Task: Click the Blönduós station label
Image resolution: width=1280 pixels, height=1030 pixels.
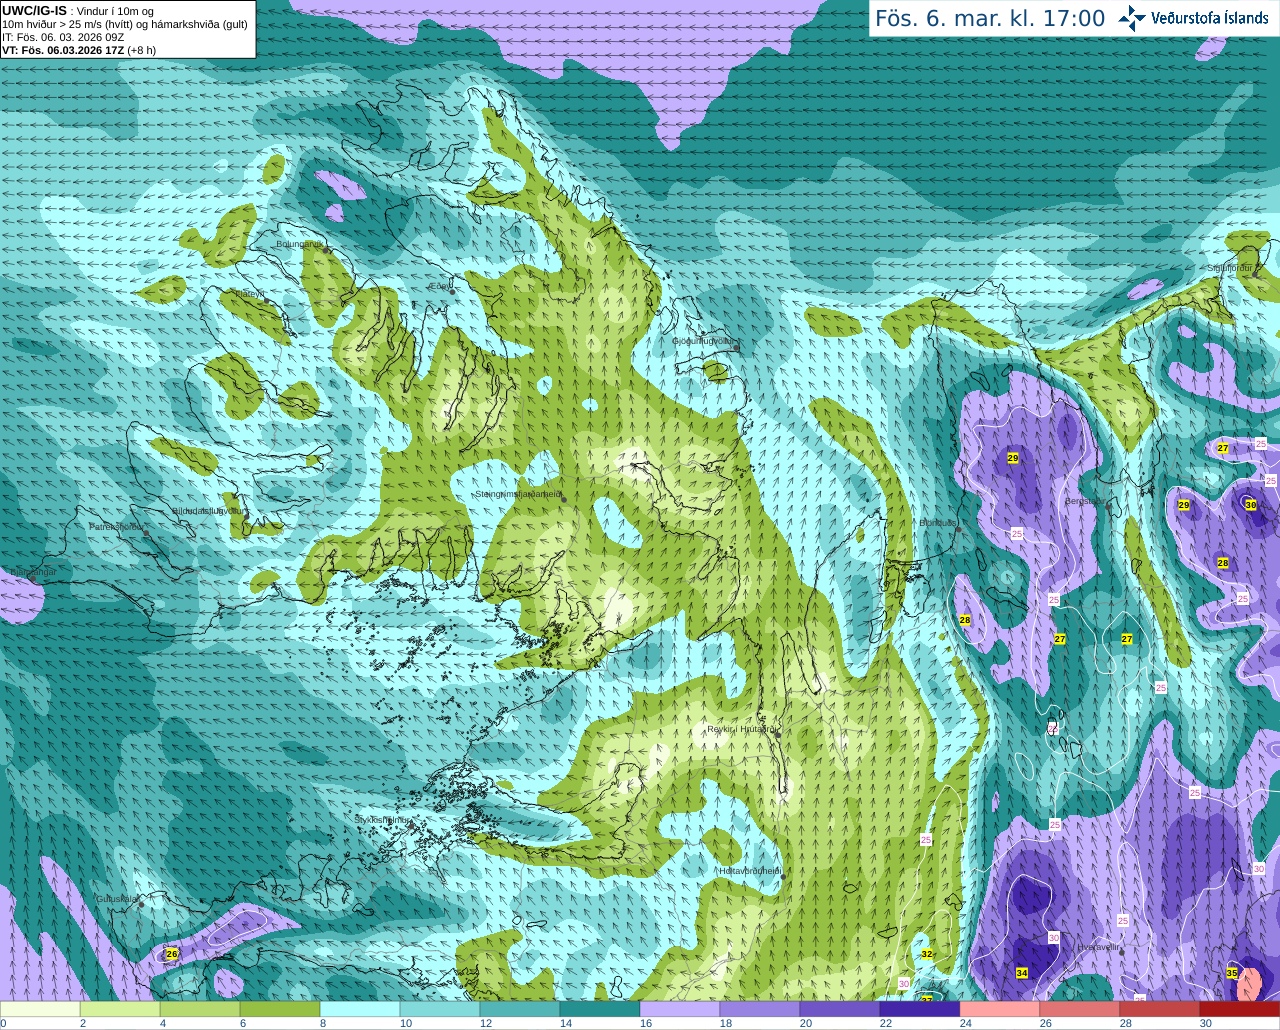Action: pyautogui.click(x=938, y=523)
